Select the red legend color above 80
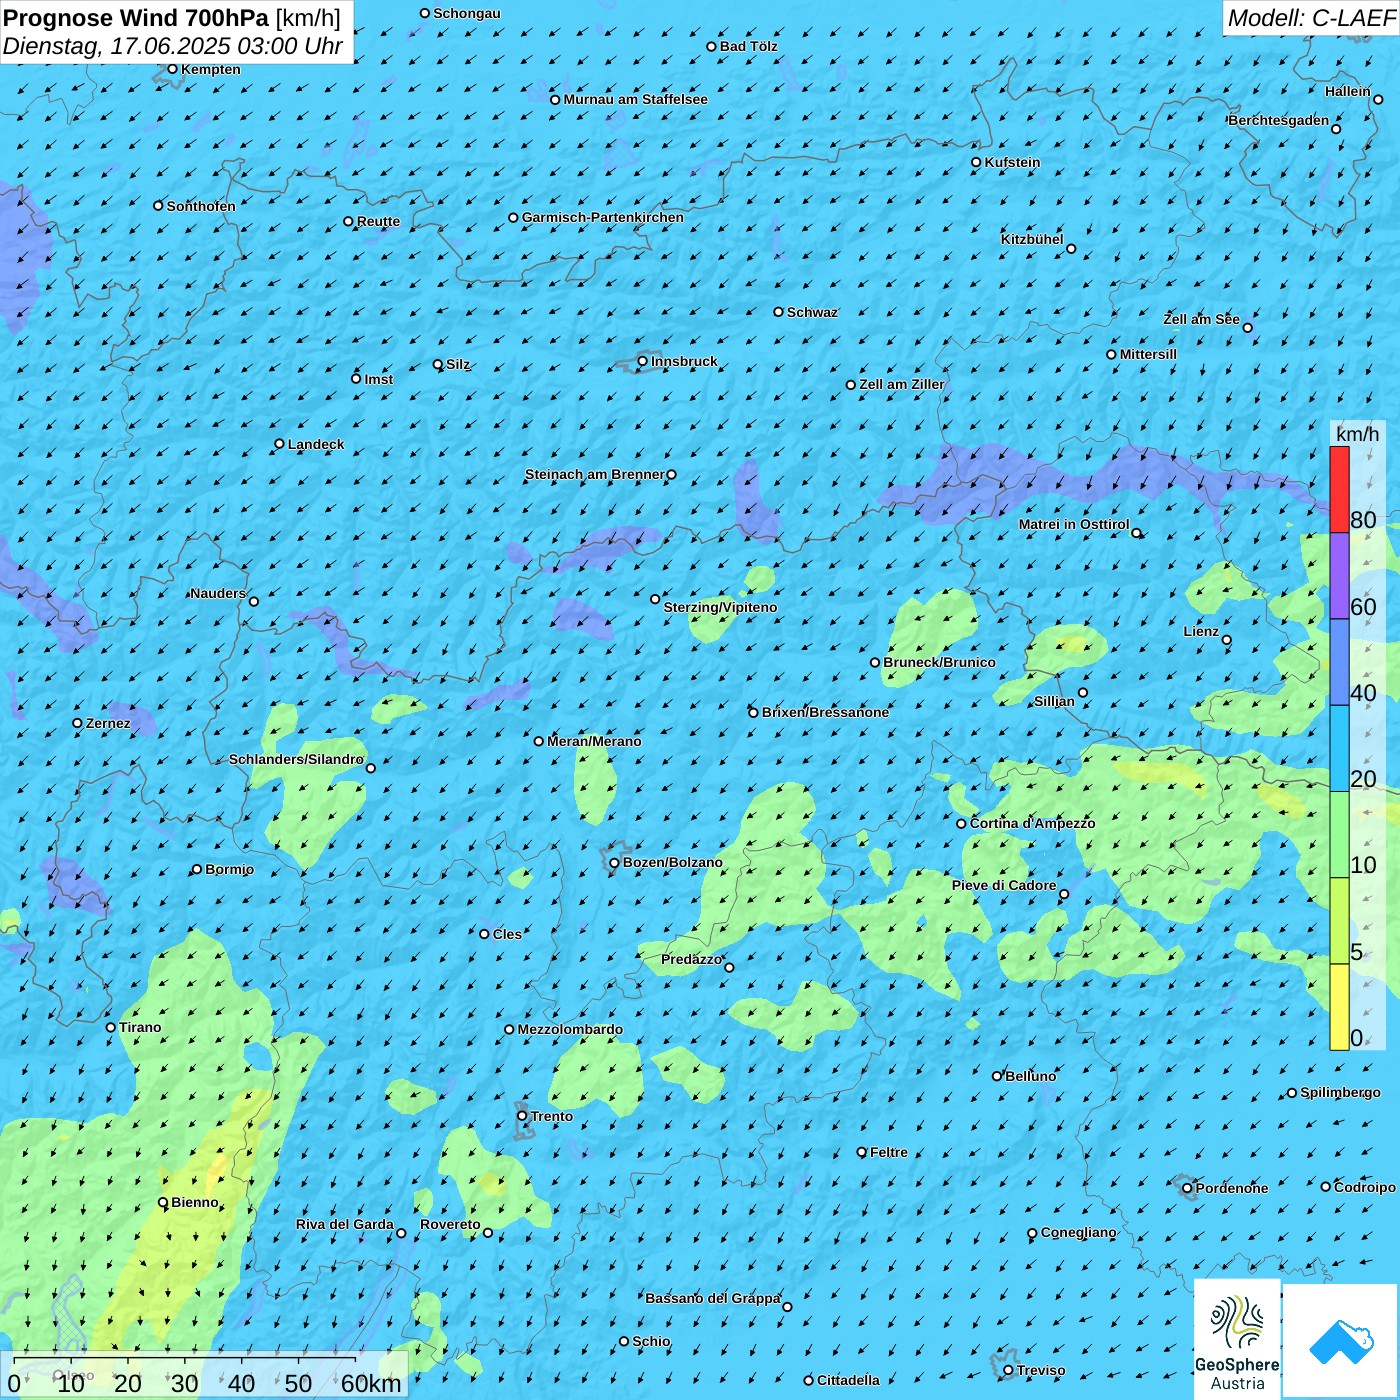 pyautogui.click(x=1339, y=489)
